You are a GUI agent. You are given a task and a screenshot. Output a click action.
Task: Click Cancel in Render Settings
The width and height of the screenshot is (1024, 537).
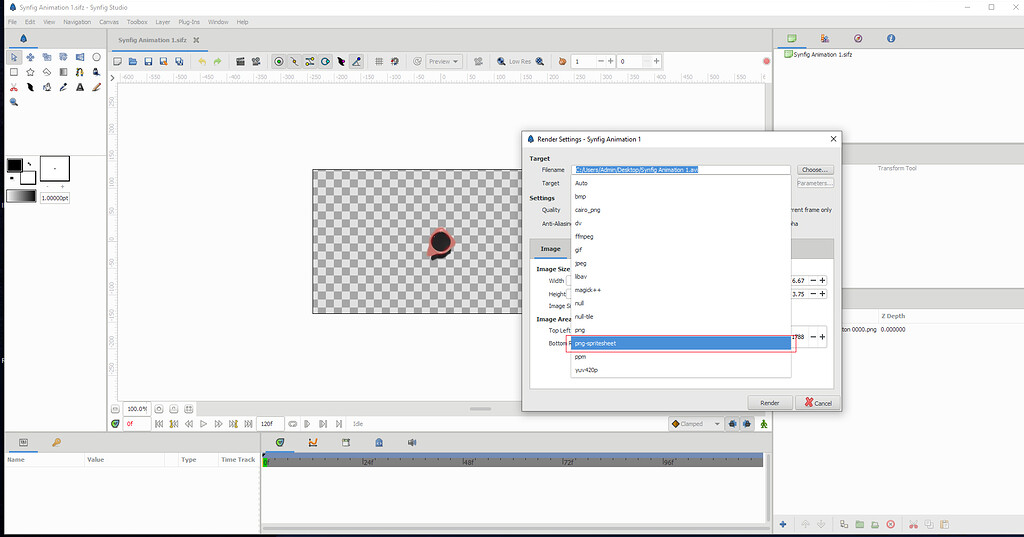point(817,402)
